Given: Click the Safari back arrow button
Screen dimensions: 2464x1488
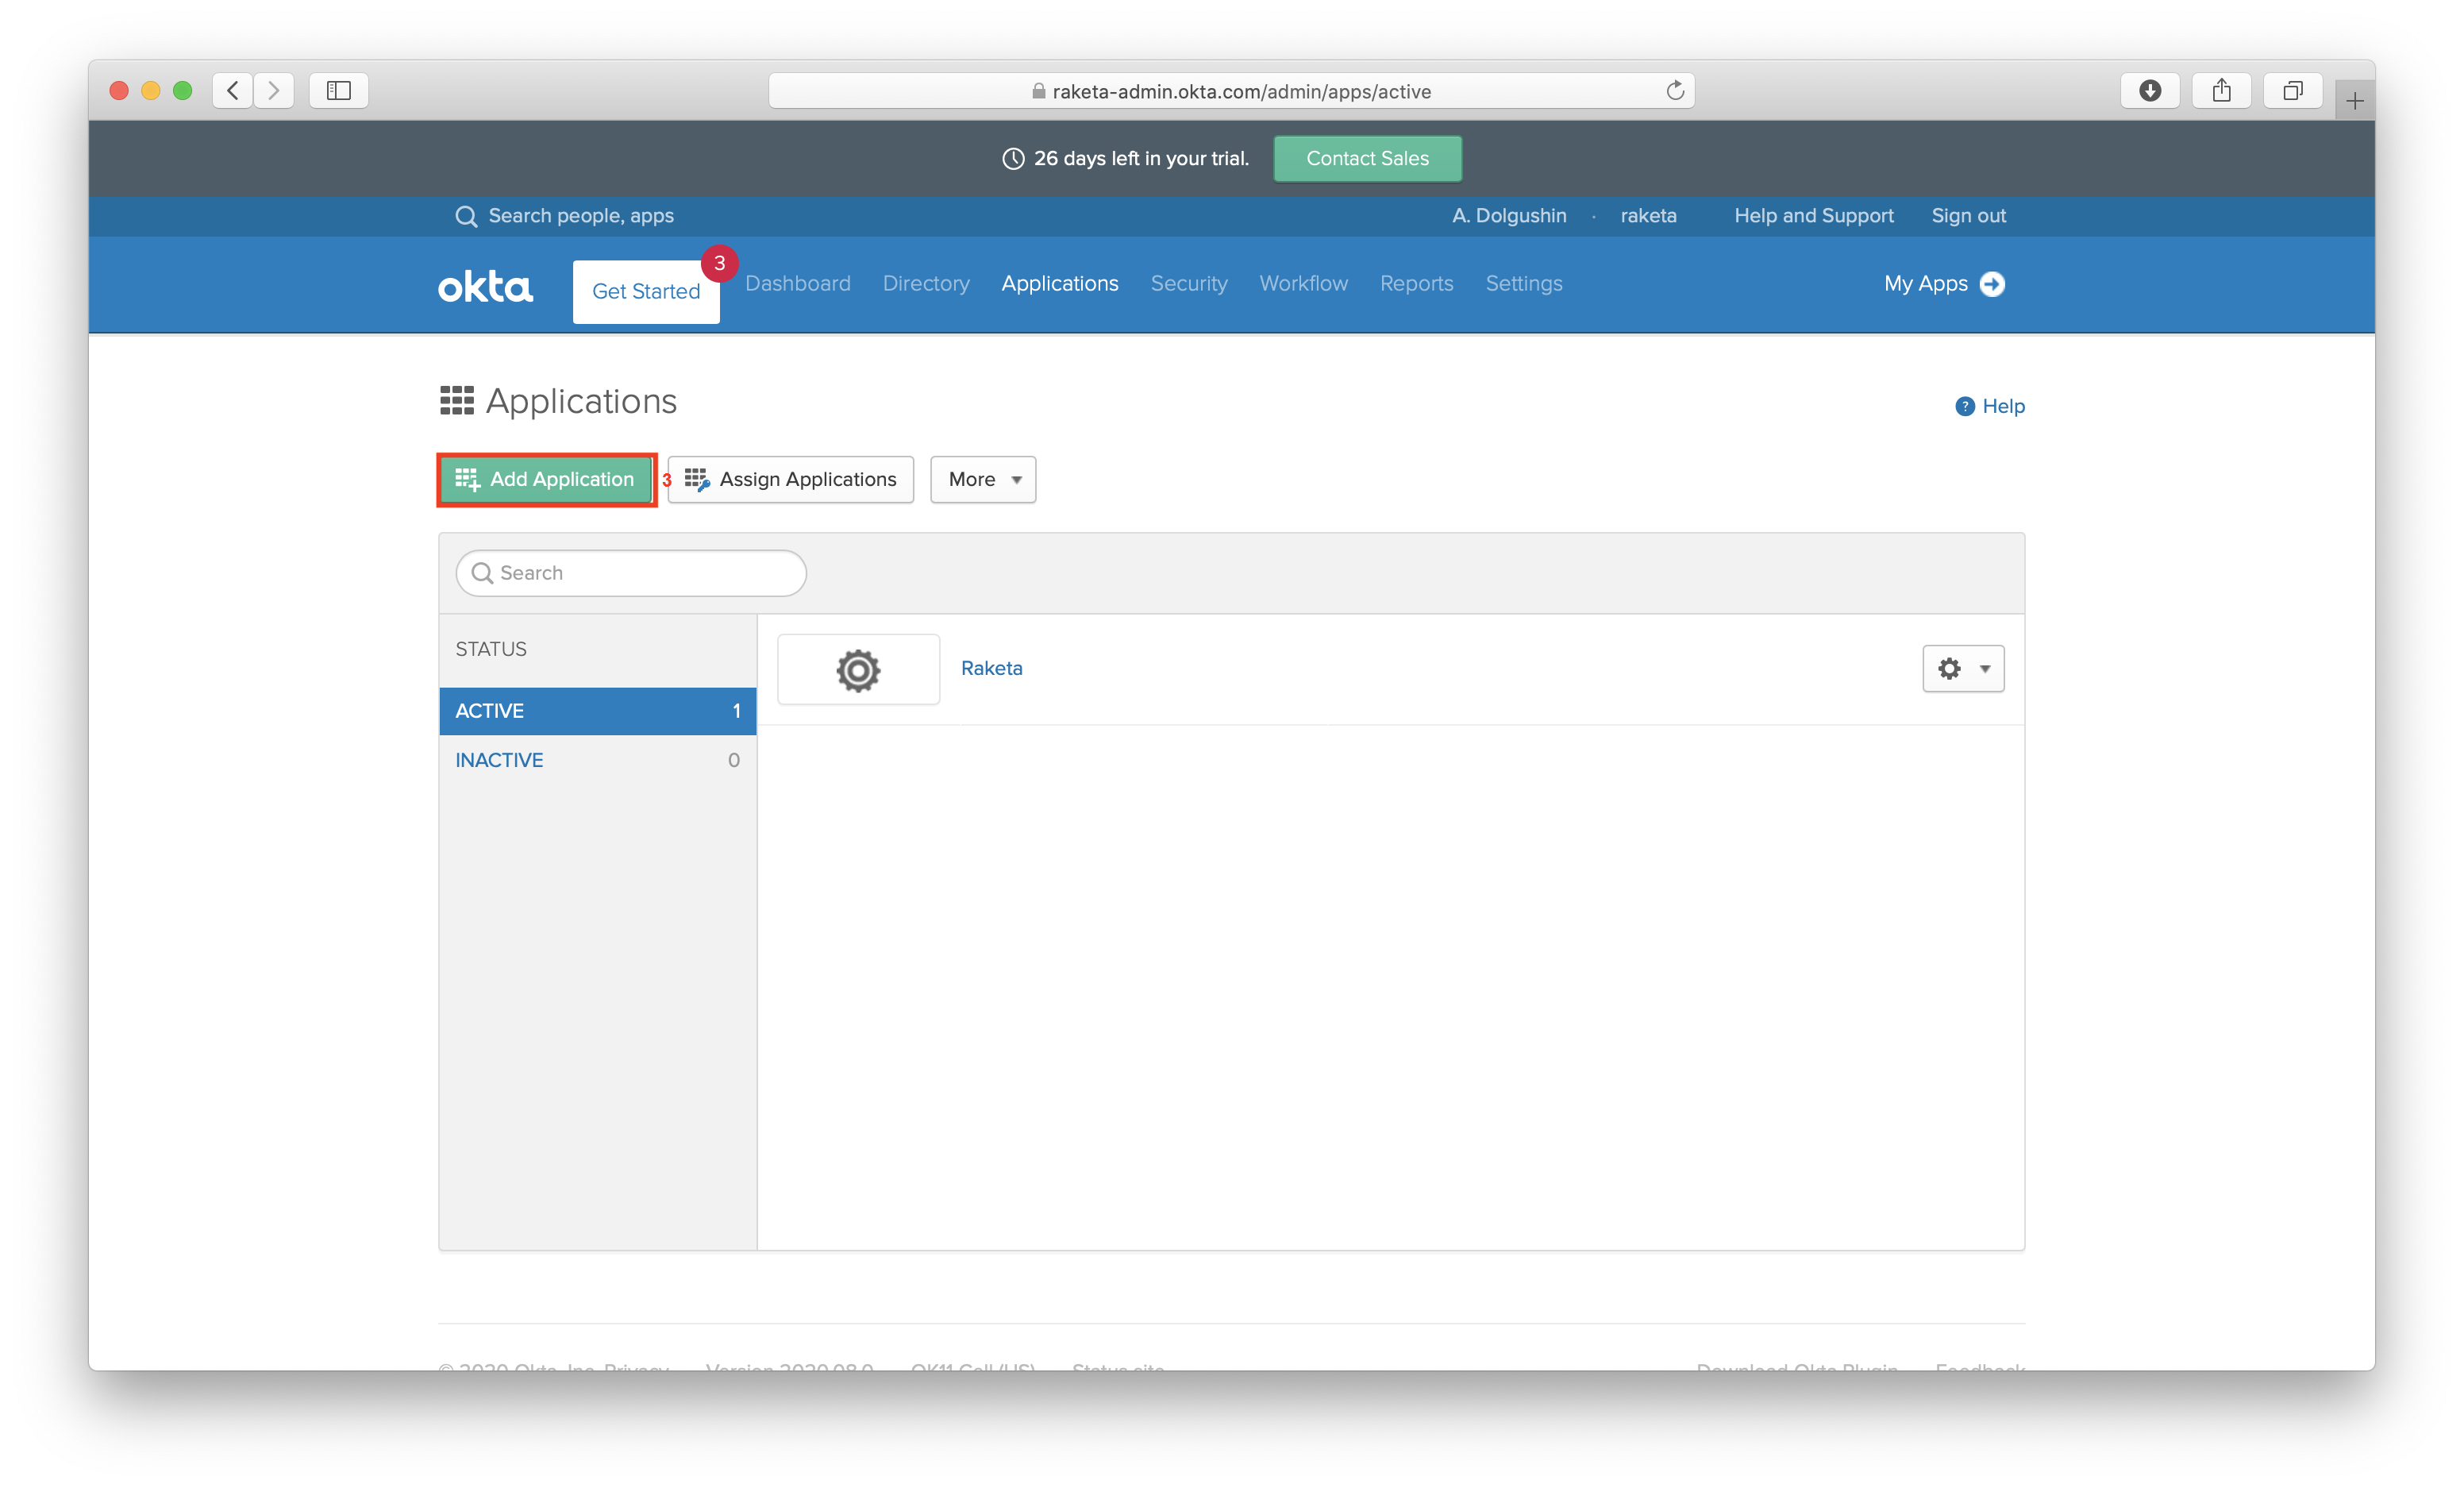Looking at the screenshot, I should click(x=233, y=90).
